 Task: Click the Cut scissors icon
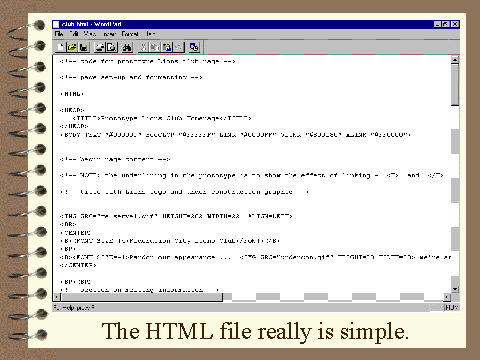click(144, 47)
